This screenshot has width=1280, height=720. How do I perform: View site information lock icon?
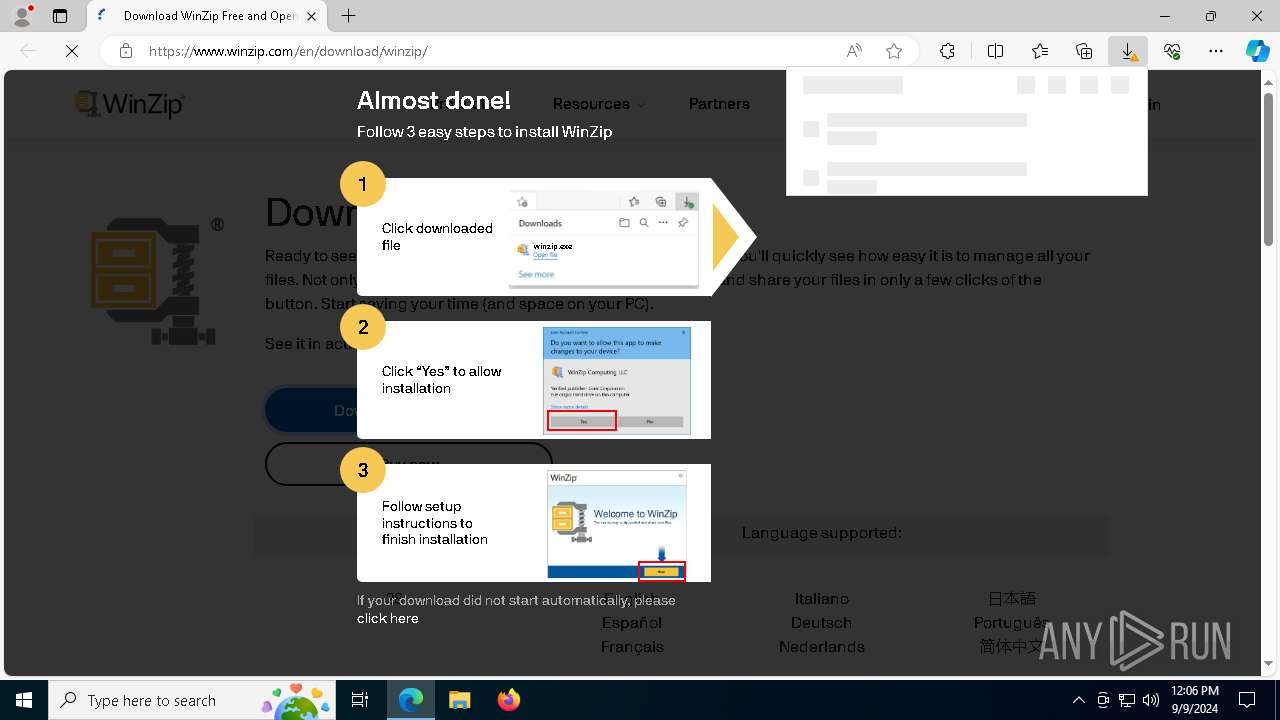[126, 51]
